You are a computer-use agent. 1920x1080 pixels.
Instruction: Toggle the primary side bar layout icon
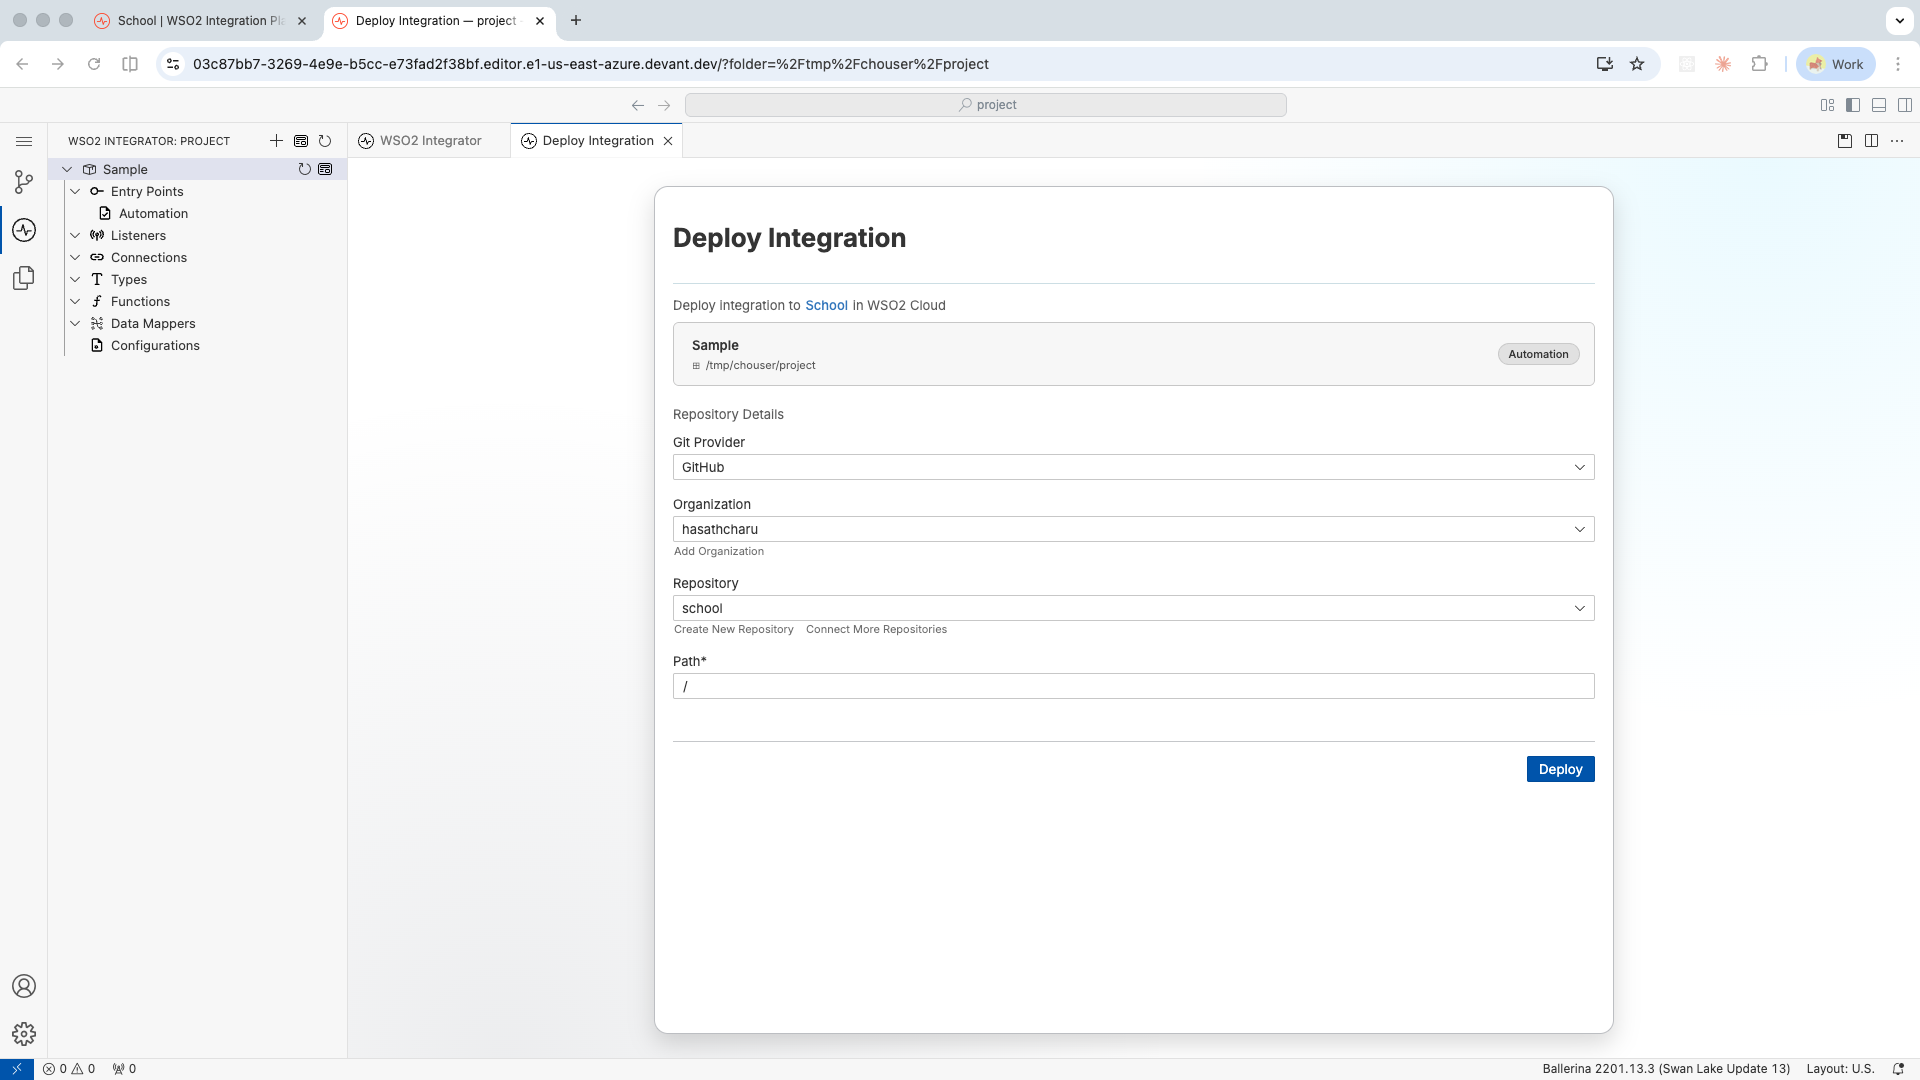click(x=1853, y=105)
